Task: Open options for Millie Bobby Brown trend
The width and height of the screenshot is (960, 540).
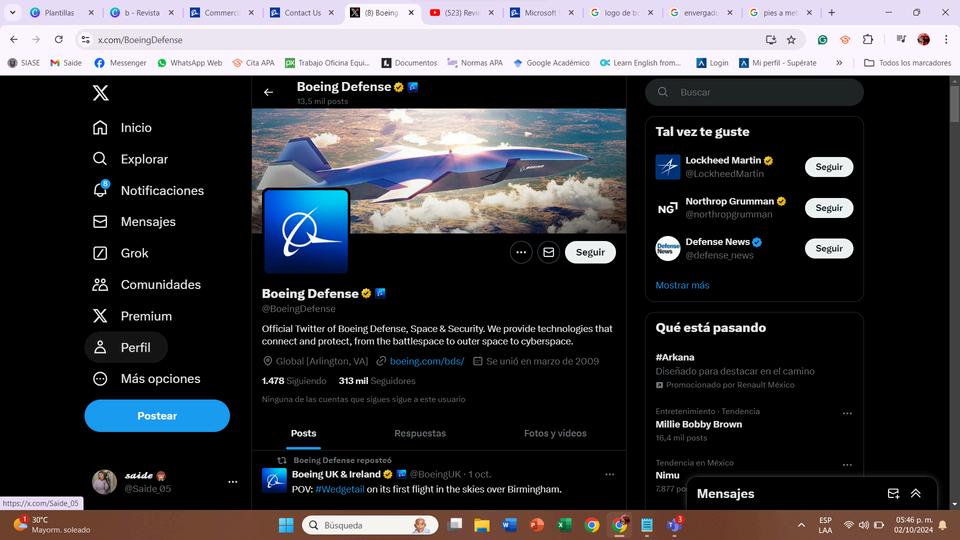Action: [847, 413]
